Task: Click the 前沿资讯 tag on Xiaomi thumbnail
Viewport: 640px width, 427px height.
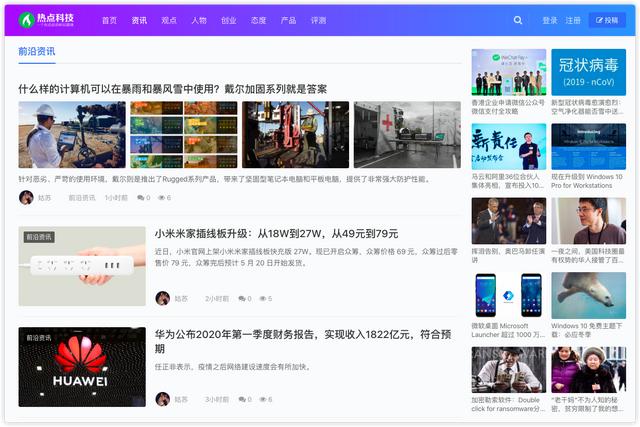Action: click(x=39, y=237)
